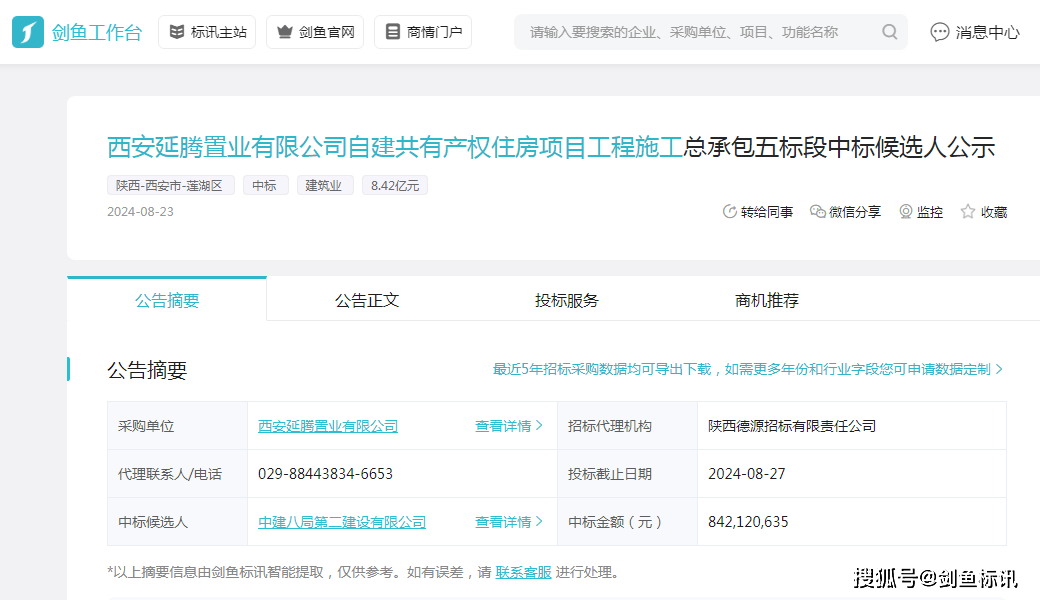
Task: Switch to the 商机推荐 tab
Action: [x=767, y=300]
